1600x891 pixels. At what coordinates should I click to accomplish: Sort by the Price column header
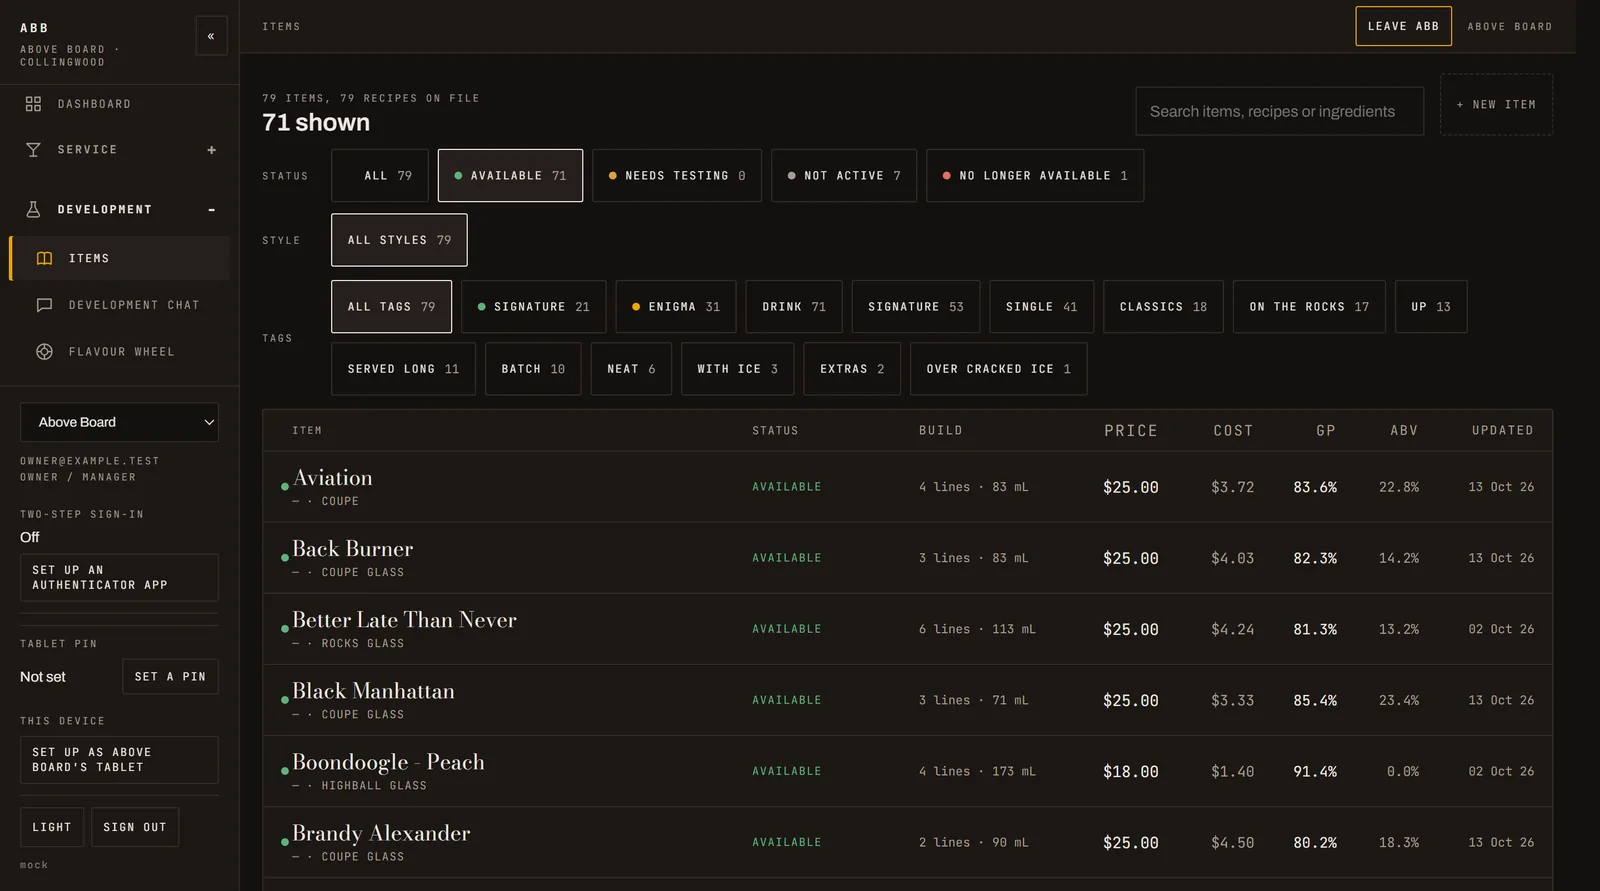pos(1131,431)
